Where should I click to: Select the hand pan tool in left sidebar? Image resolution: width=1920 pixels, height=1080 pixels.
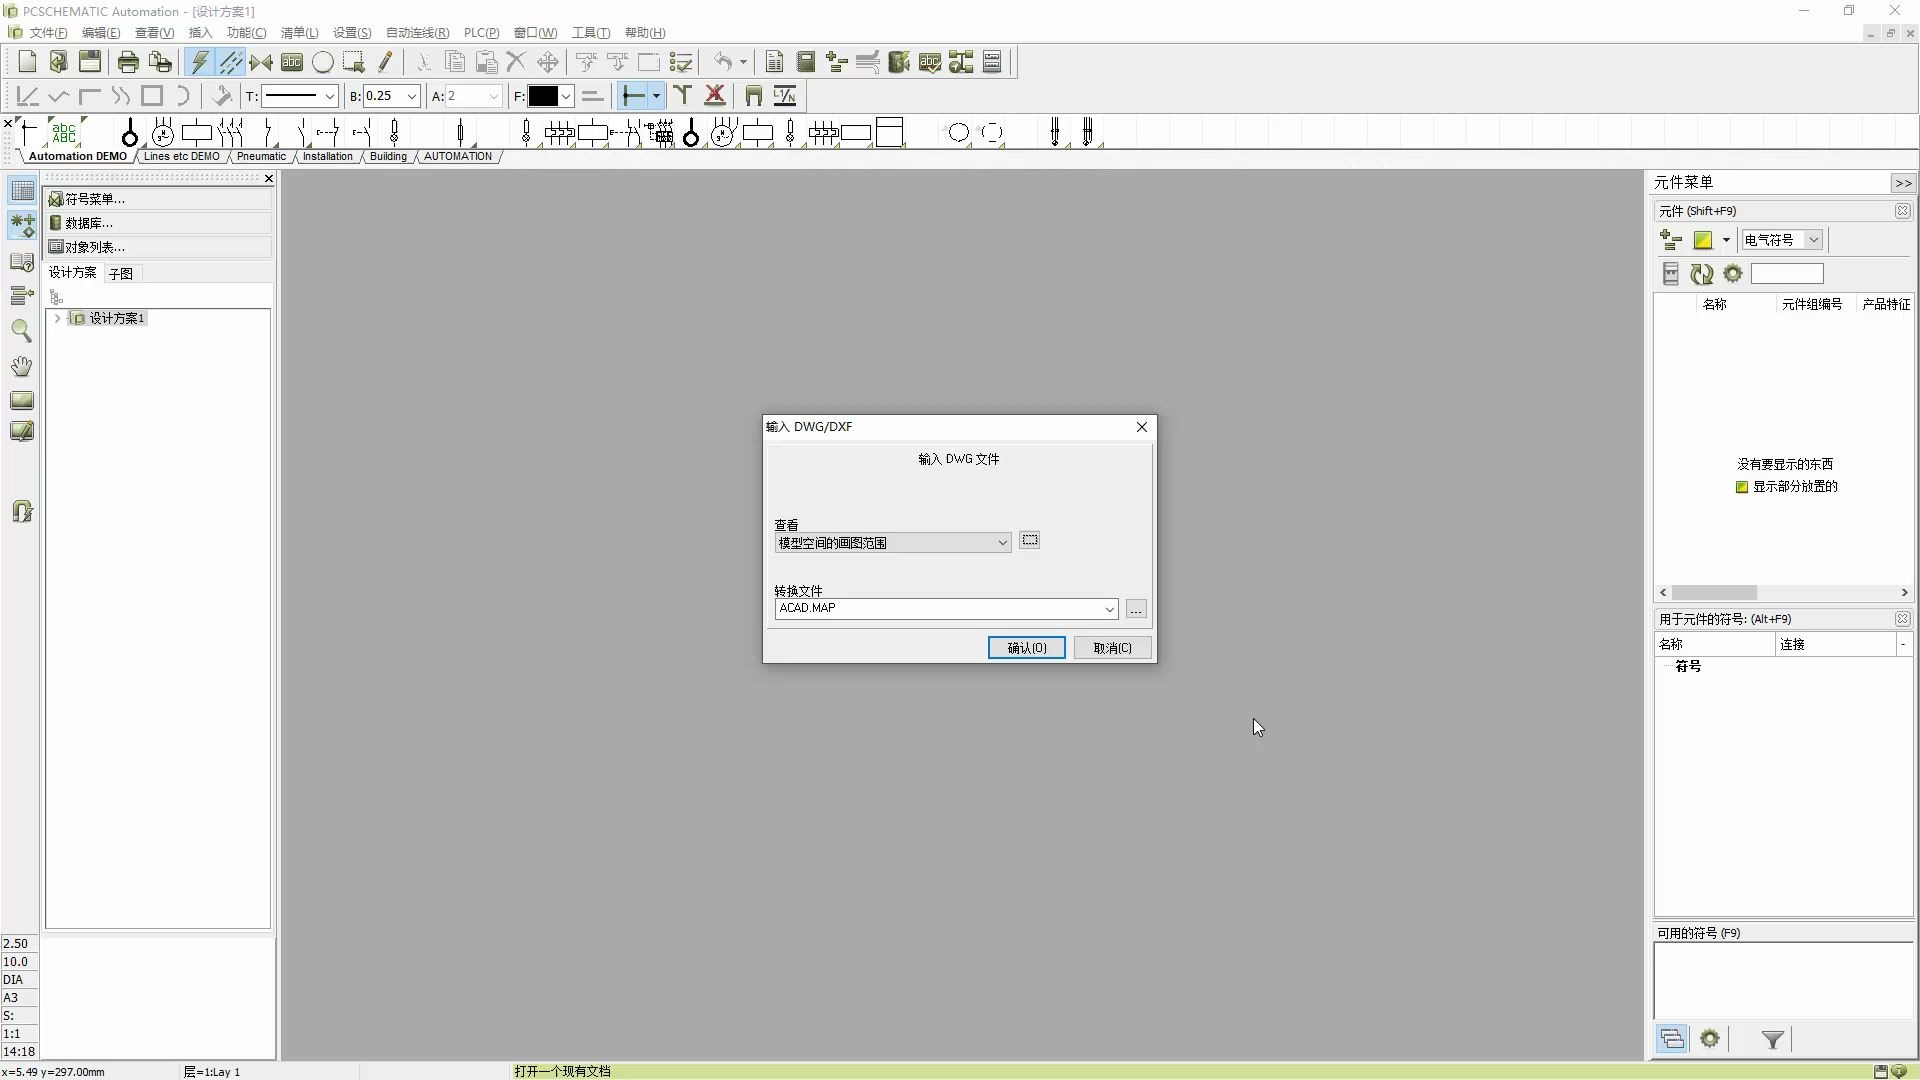pos(21,366)
